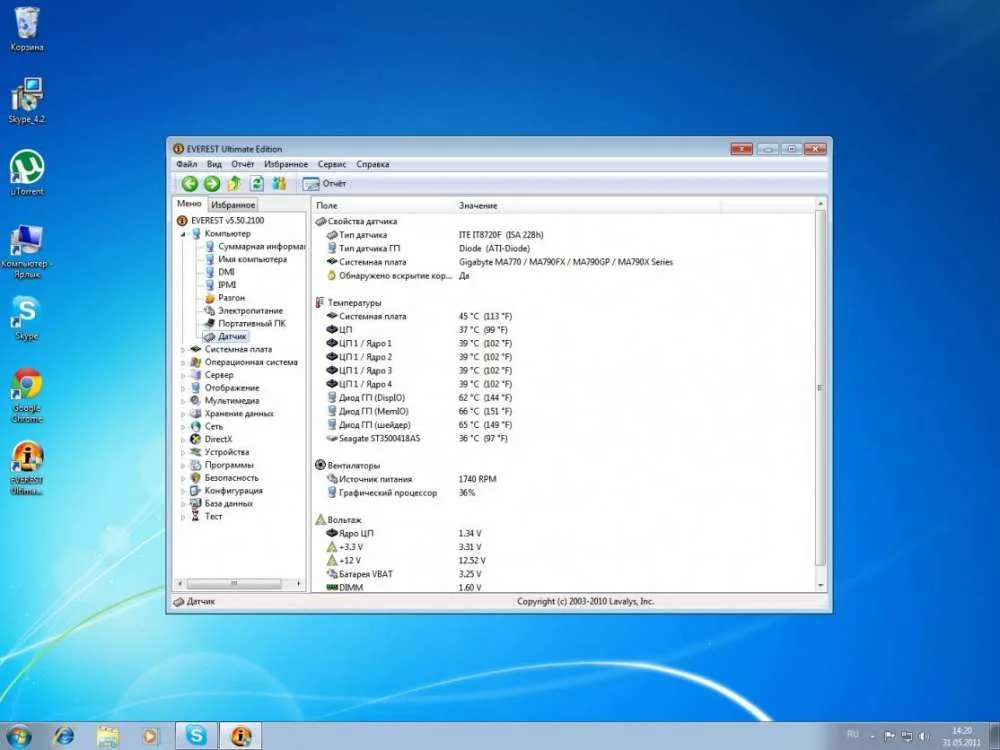Expand the DirectX tree node
The height and width of the screenshot is (750, 1000).
coord(184,439)
